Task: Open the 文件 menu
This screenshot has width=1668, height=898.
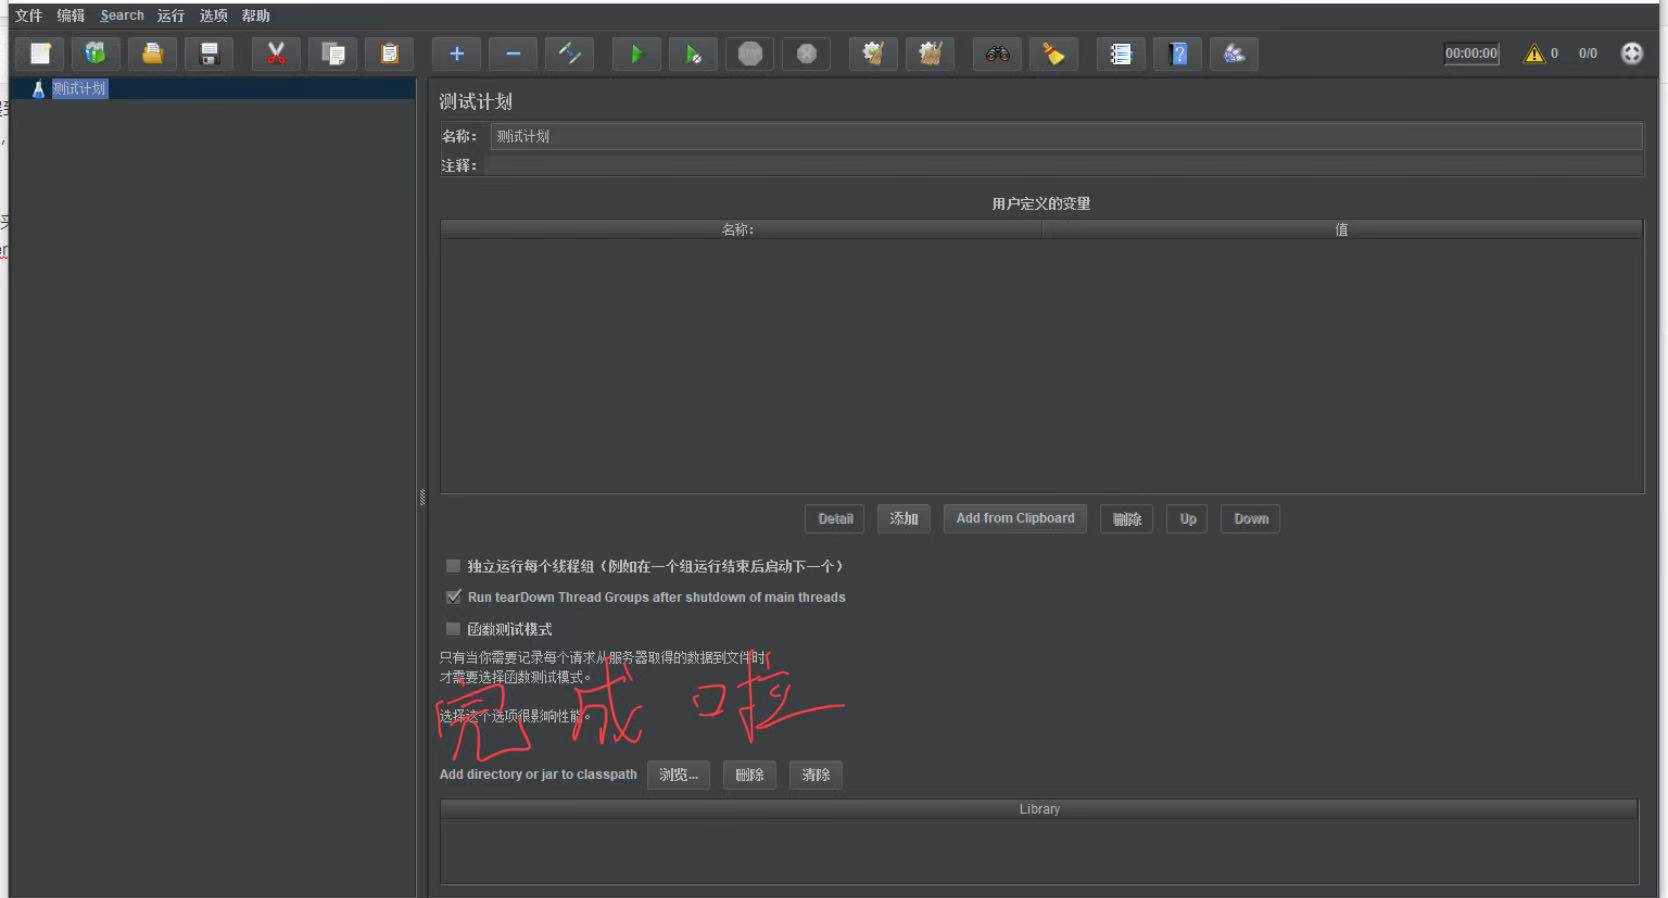Action: (28, 16)
